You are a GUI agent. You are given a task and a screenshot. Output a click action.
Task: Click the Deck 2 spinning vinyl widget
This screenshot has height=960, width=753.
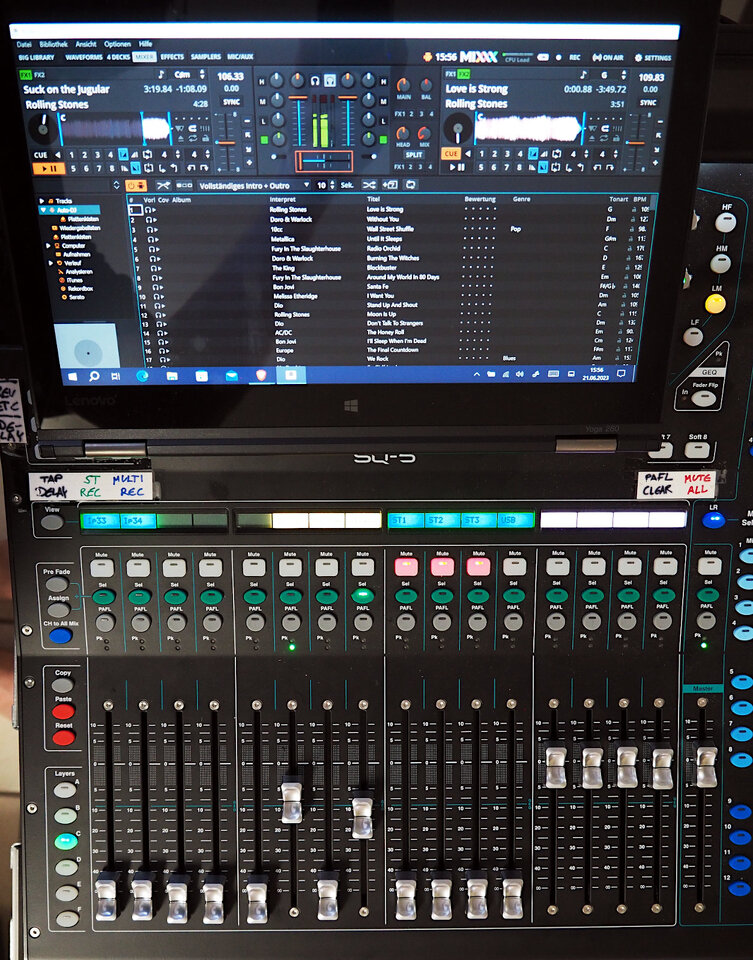[x=457, y=129]
